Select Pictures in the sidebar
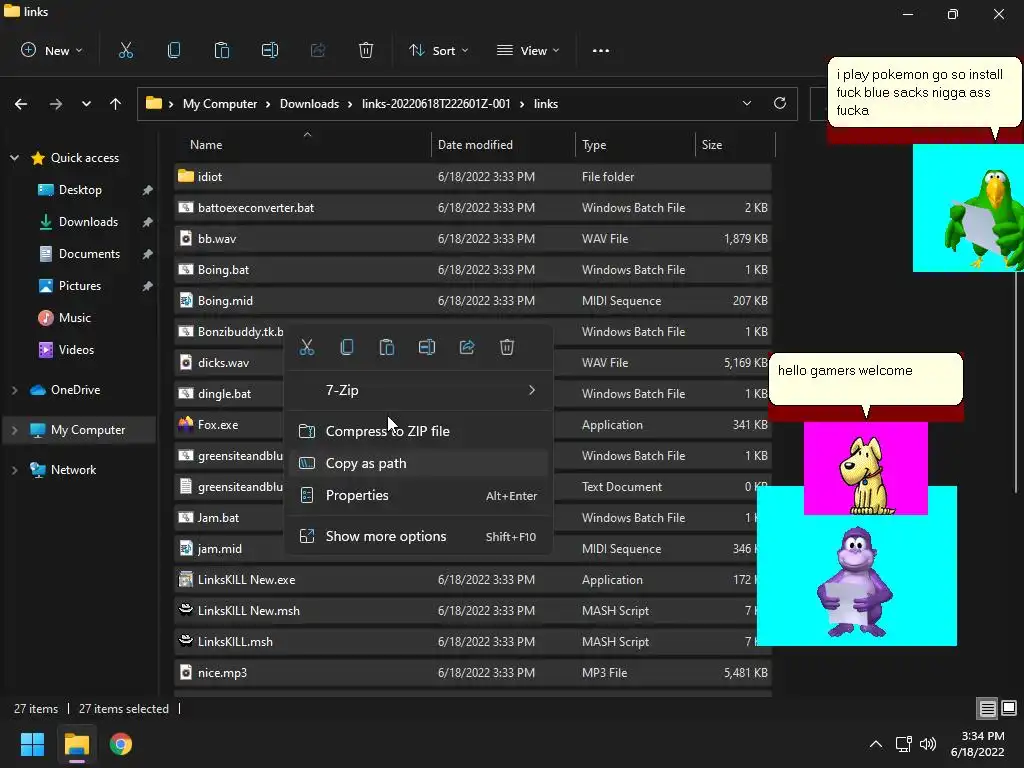The height and width of the screenshot is (768, 1024). pos(80,286)
